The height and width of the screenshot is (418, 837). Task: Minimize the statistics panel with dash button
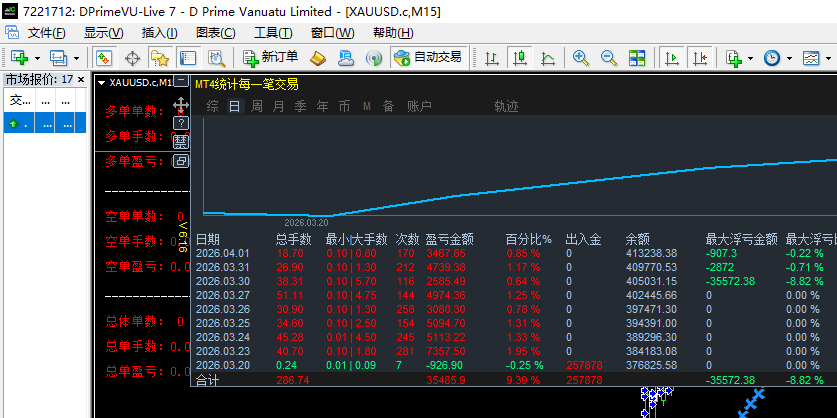pyautogui.click(x=182, y=80)
